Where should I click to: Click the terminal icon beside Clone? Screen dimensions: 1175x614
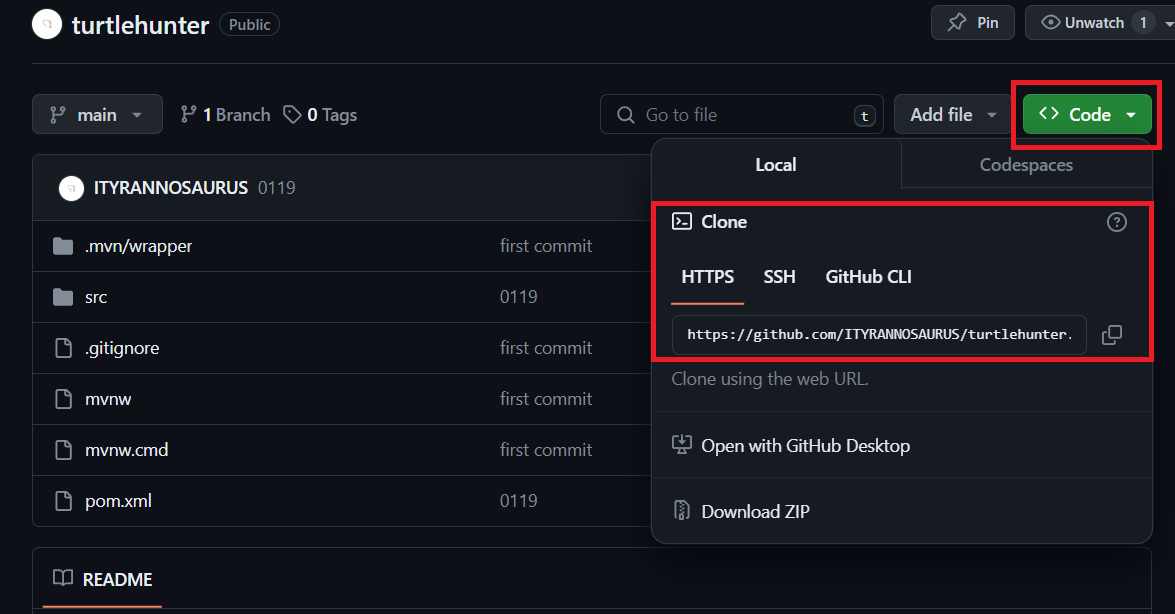coord(682,221)
